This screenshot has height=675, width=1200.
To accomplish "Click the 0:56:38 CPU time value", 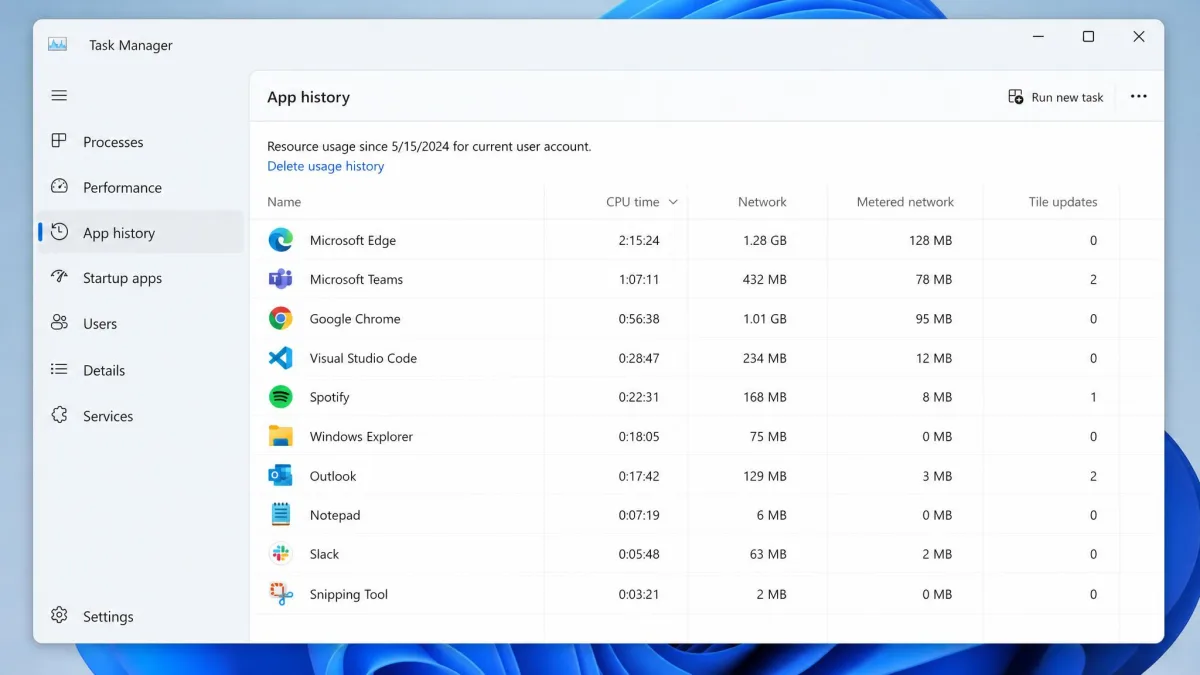I will point(639,319).
